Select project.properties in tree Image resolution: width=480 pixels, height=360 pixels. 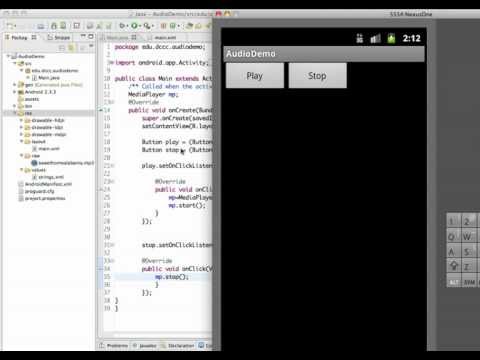click(42, 198)
